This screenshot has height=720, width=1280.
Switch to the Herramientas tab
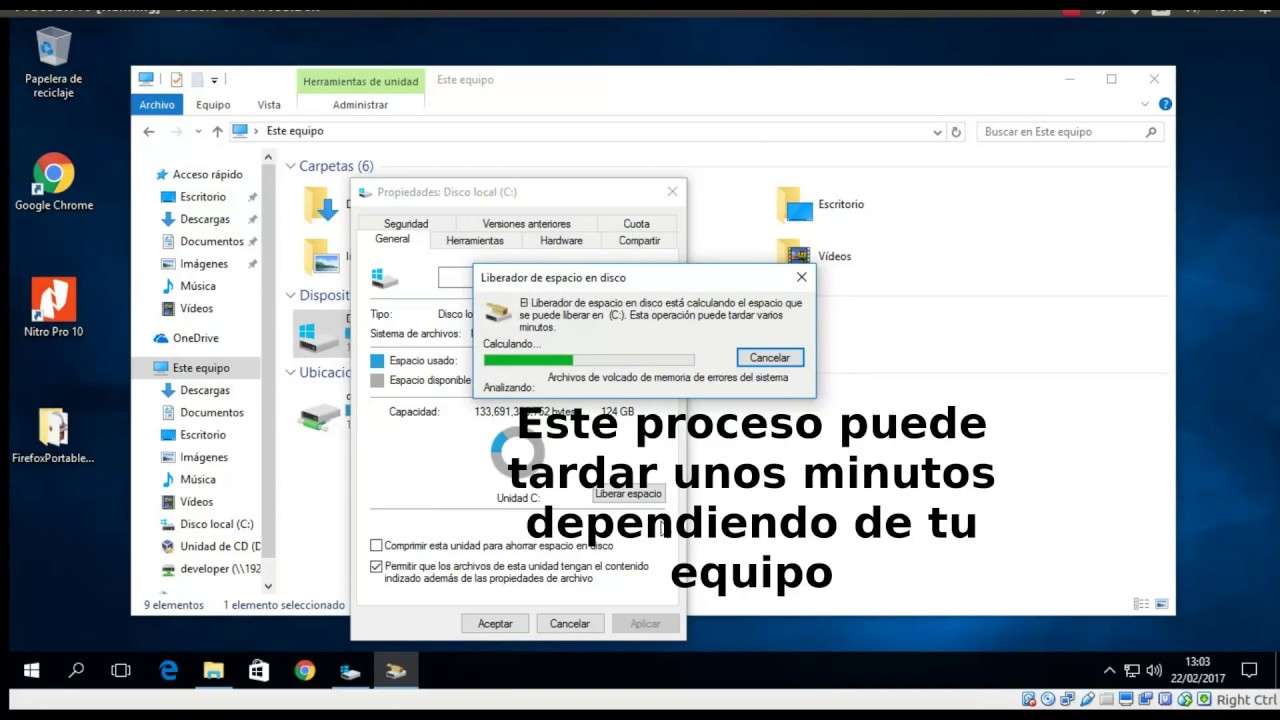click(474, 240)
